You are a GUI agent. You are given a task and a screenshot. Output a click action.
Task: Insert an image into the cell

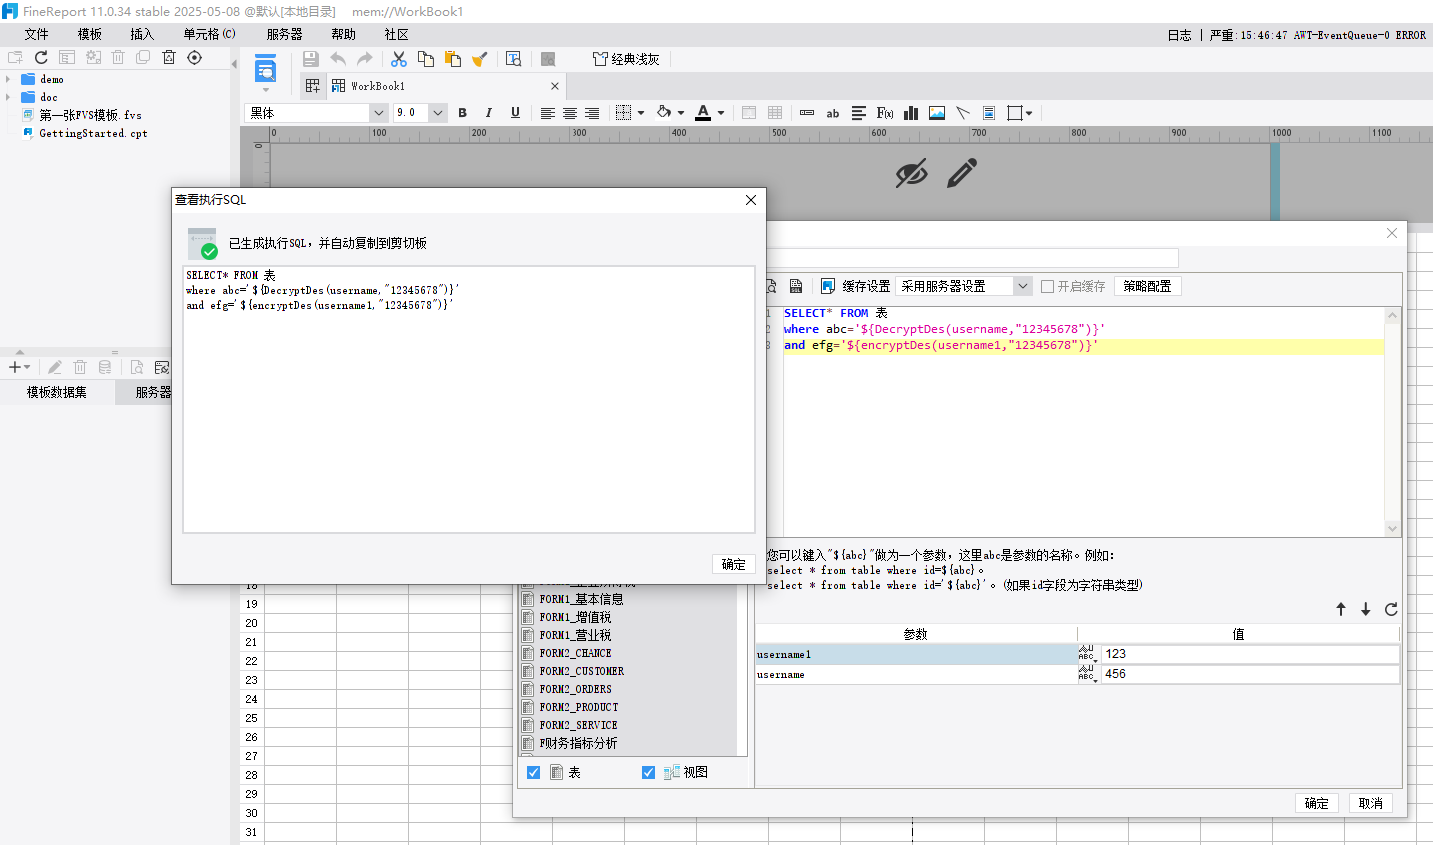point(937,113)
